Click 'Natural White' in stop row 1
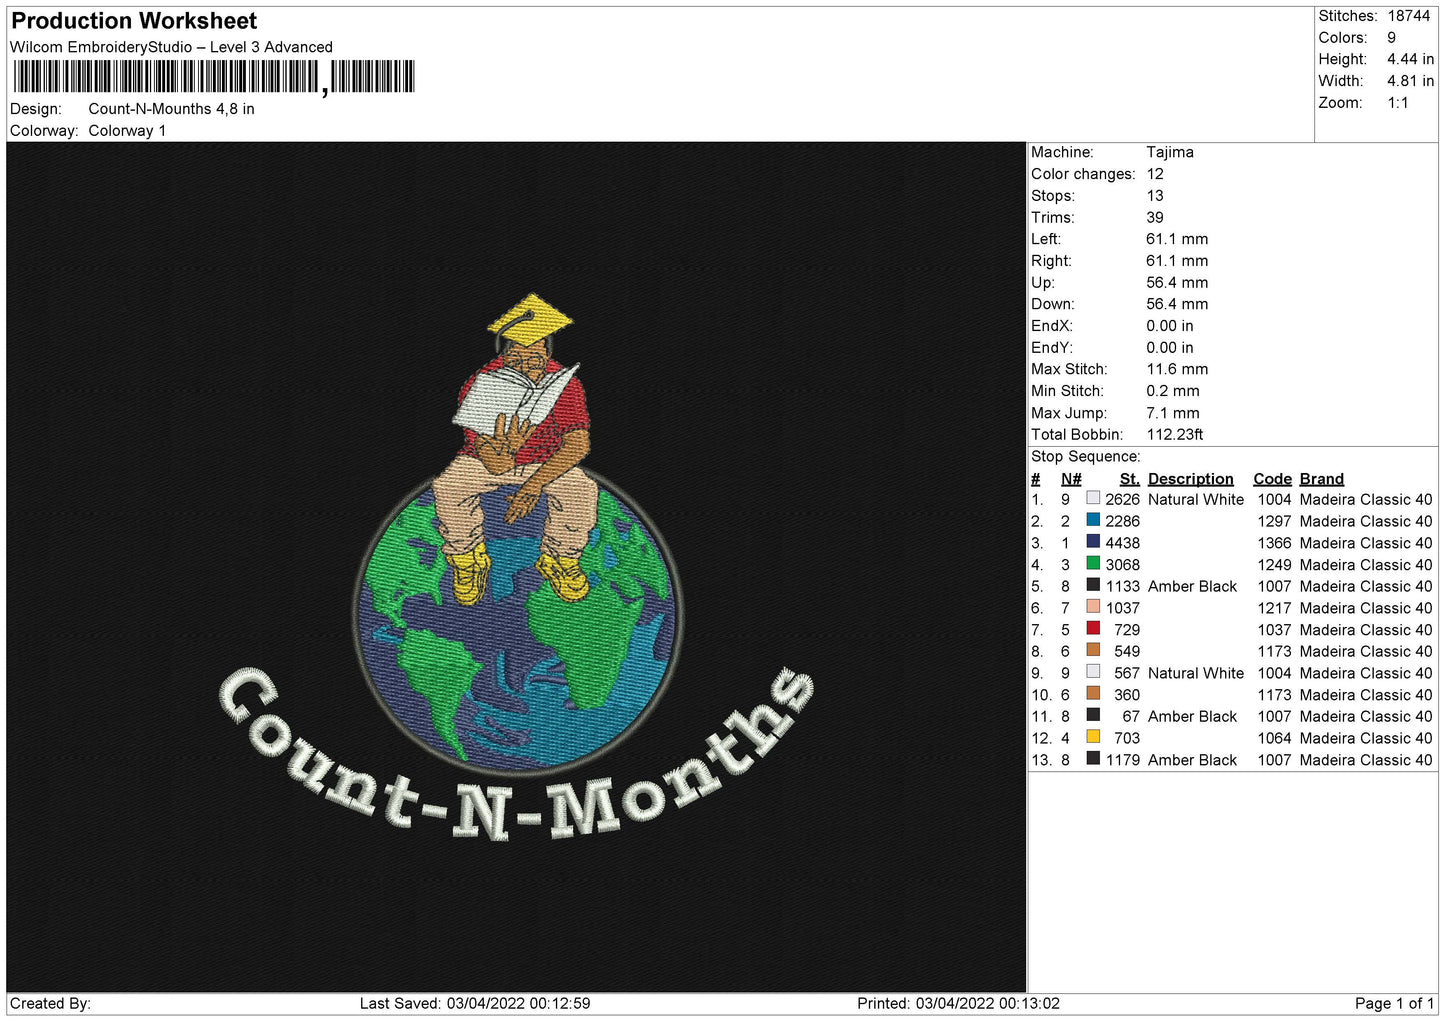This screenshot has height=1021, width=1445. tap(1196, 499)
